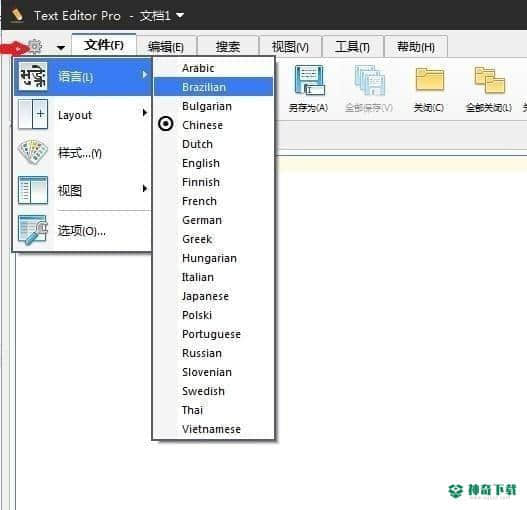This screenshot has width=527, height=510.
Task: Choose Vietnamese from language list
Action: 213,429
